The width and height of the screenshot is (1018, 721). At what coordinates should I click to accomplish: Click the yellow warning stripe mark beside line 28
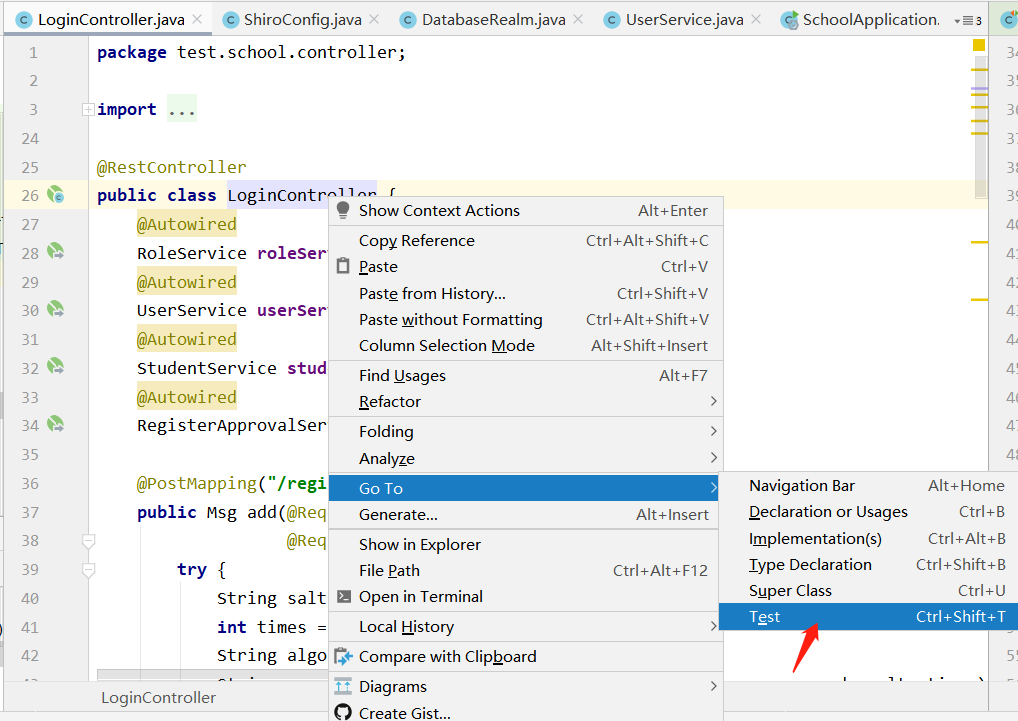pos(979,242)
